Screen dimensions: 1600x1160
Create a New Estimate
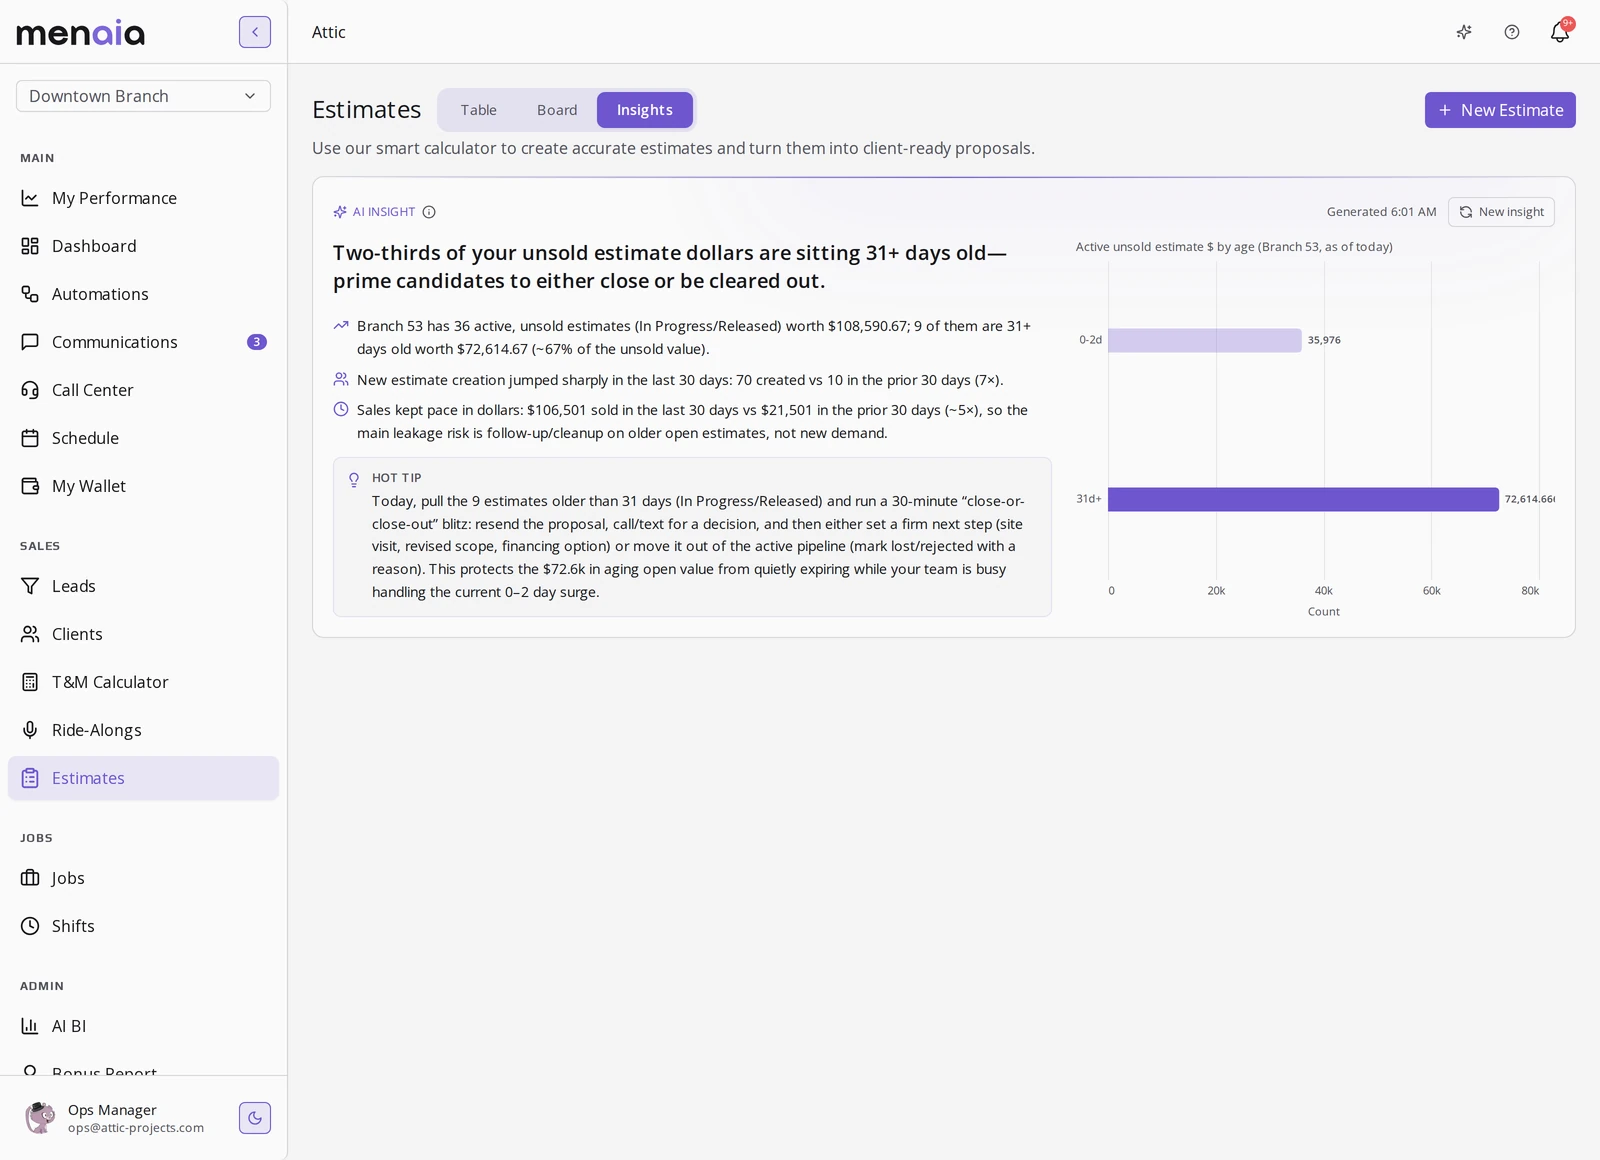coord(1500,110)
